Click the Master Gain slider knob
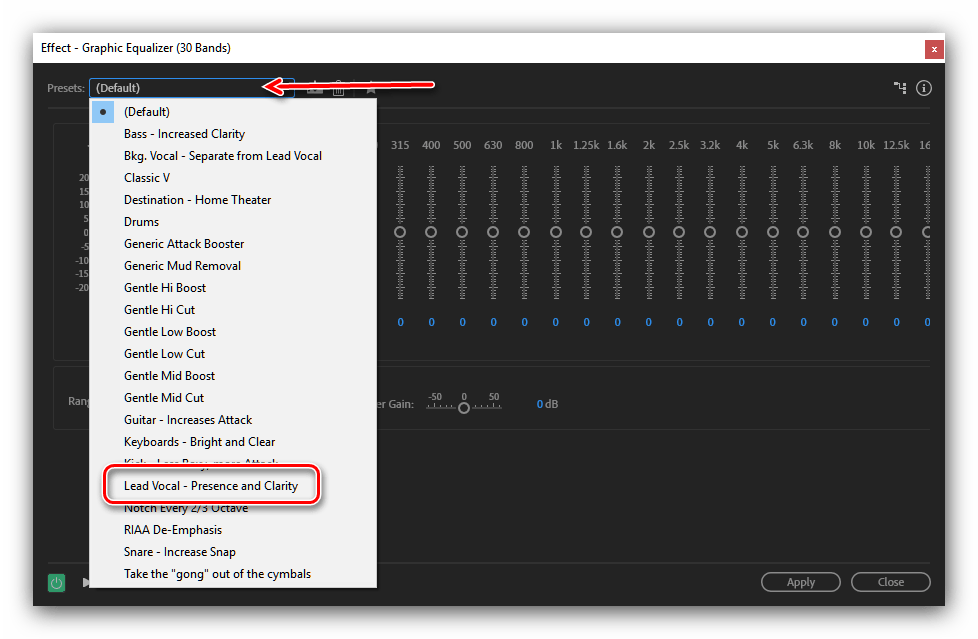Viewport: 978px width, 639px height. (464, 408)
